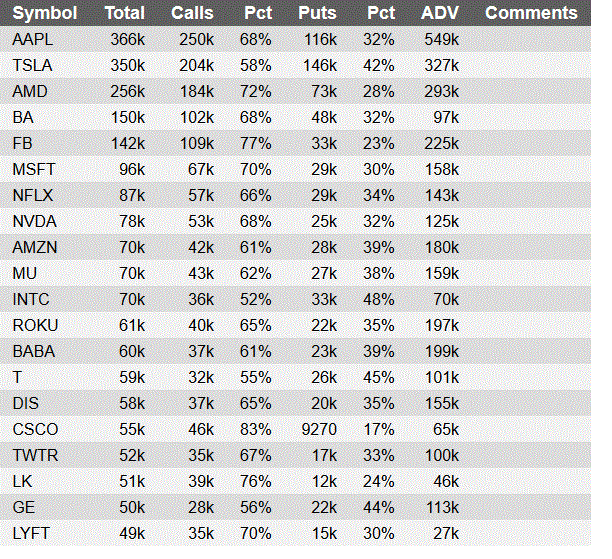
Task: Select the NFLX row symbol
Action: 32,195
